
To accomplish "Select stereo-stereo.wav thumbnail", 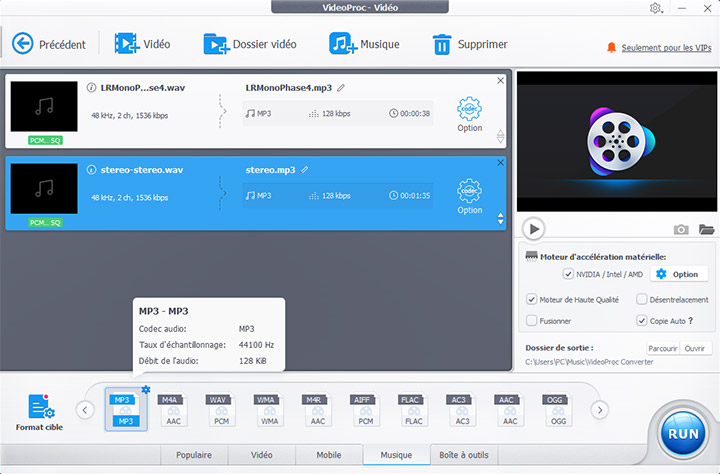I will click(44, 189).
